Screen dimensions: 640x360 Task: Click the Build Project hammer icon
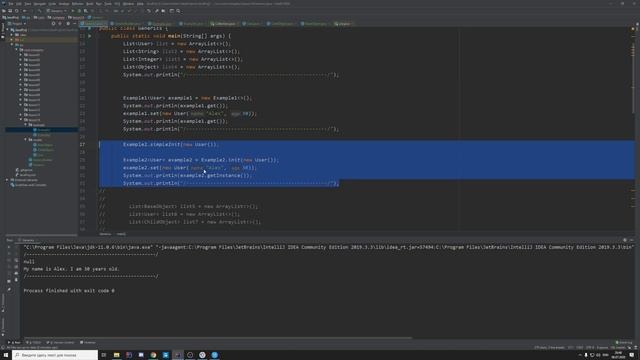(x=40, y=11)
